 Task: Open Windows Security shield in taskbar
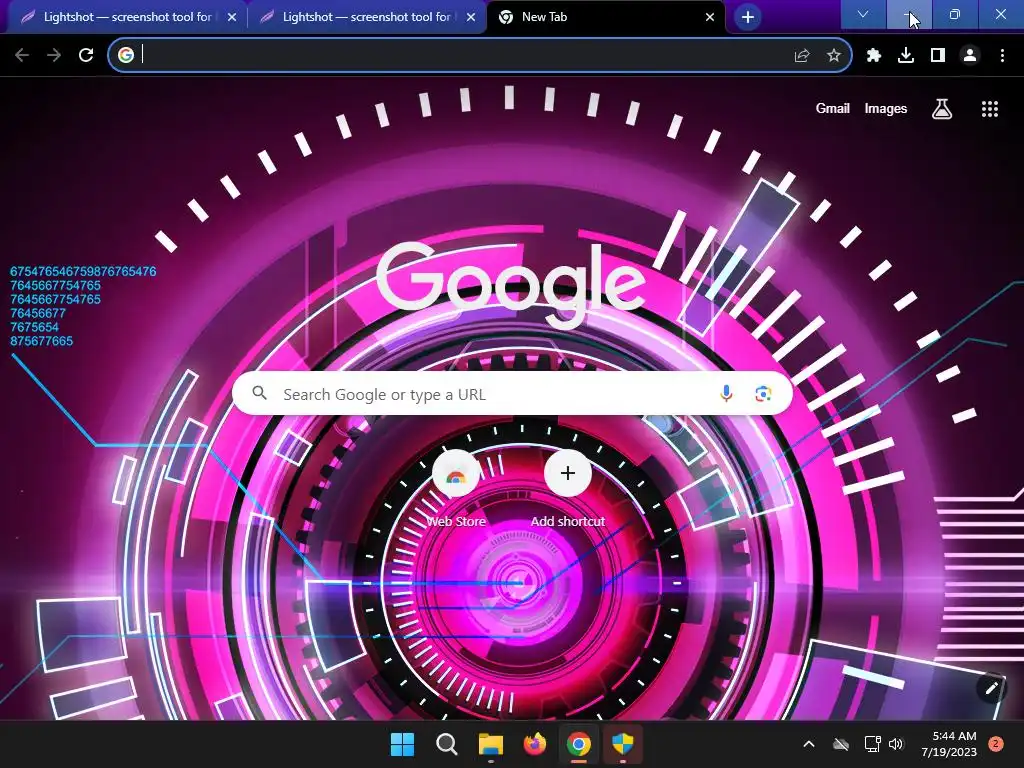(x=622, y=744)
